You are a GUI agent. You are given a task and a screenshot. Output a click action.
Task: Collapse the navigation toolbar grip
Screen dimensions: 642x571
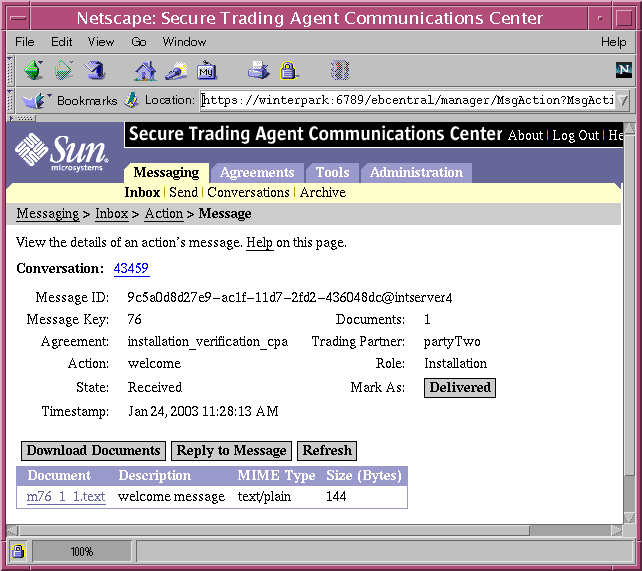10,70
